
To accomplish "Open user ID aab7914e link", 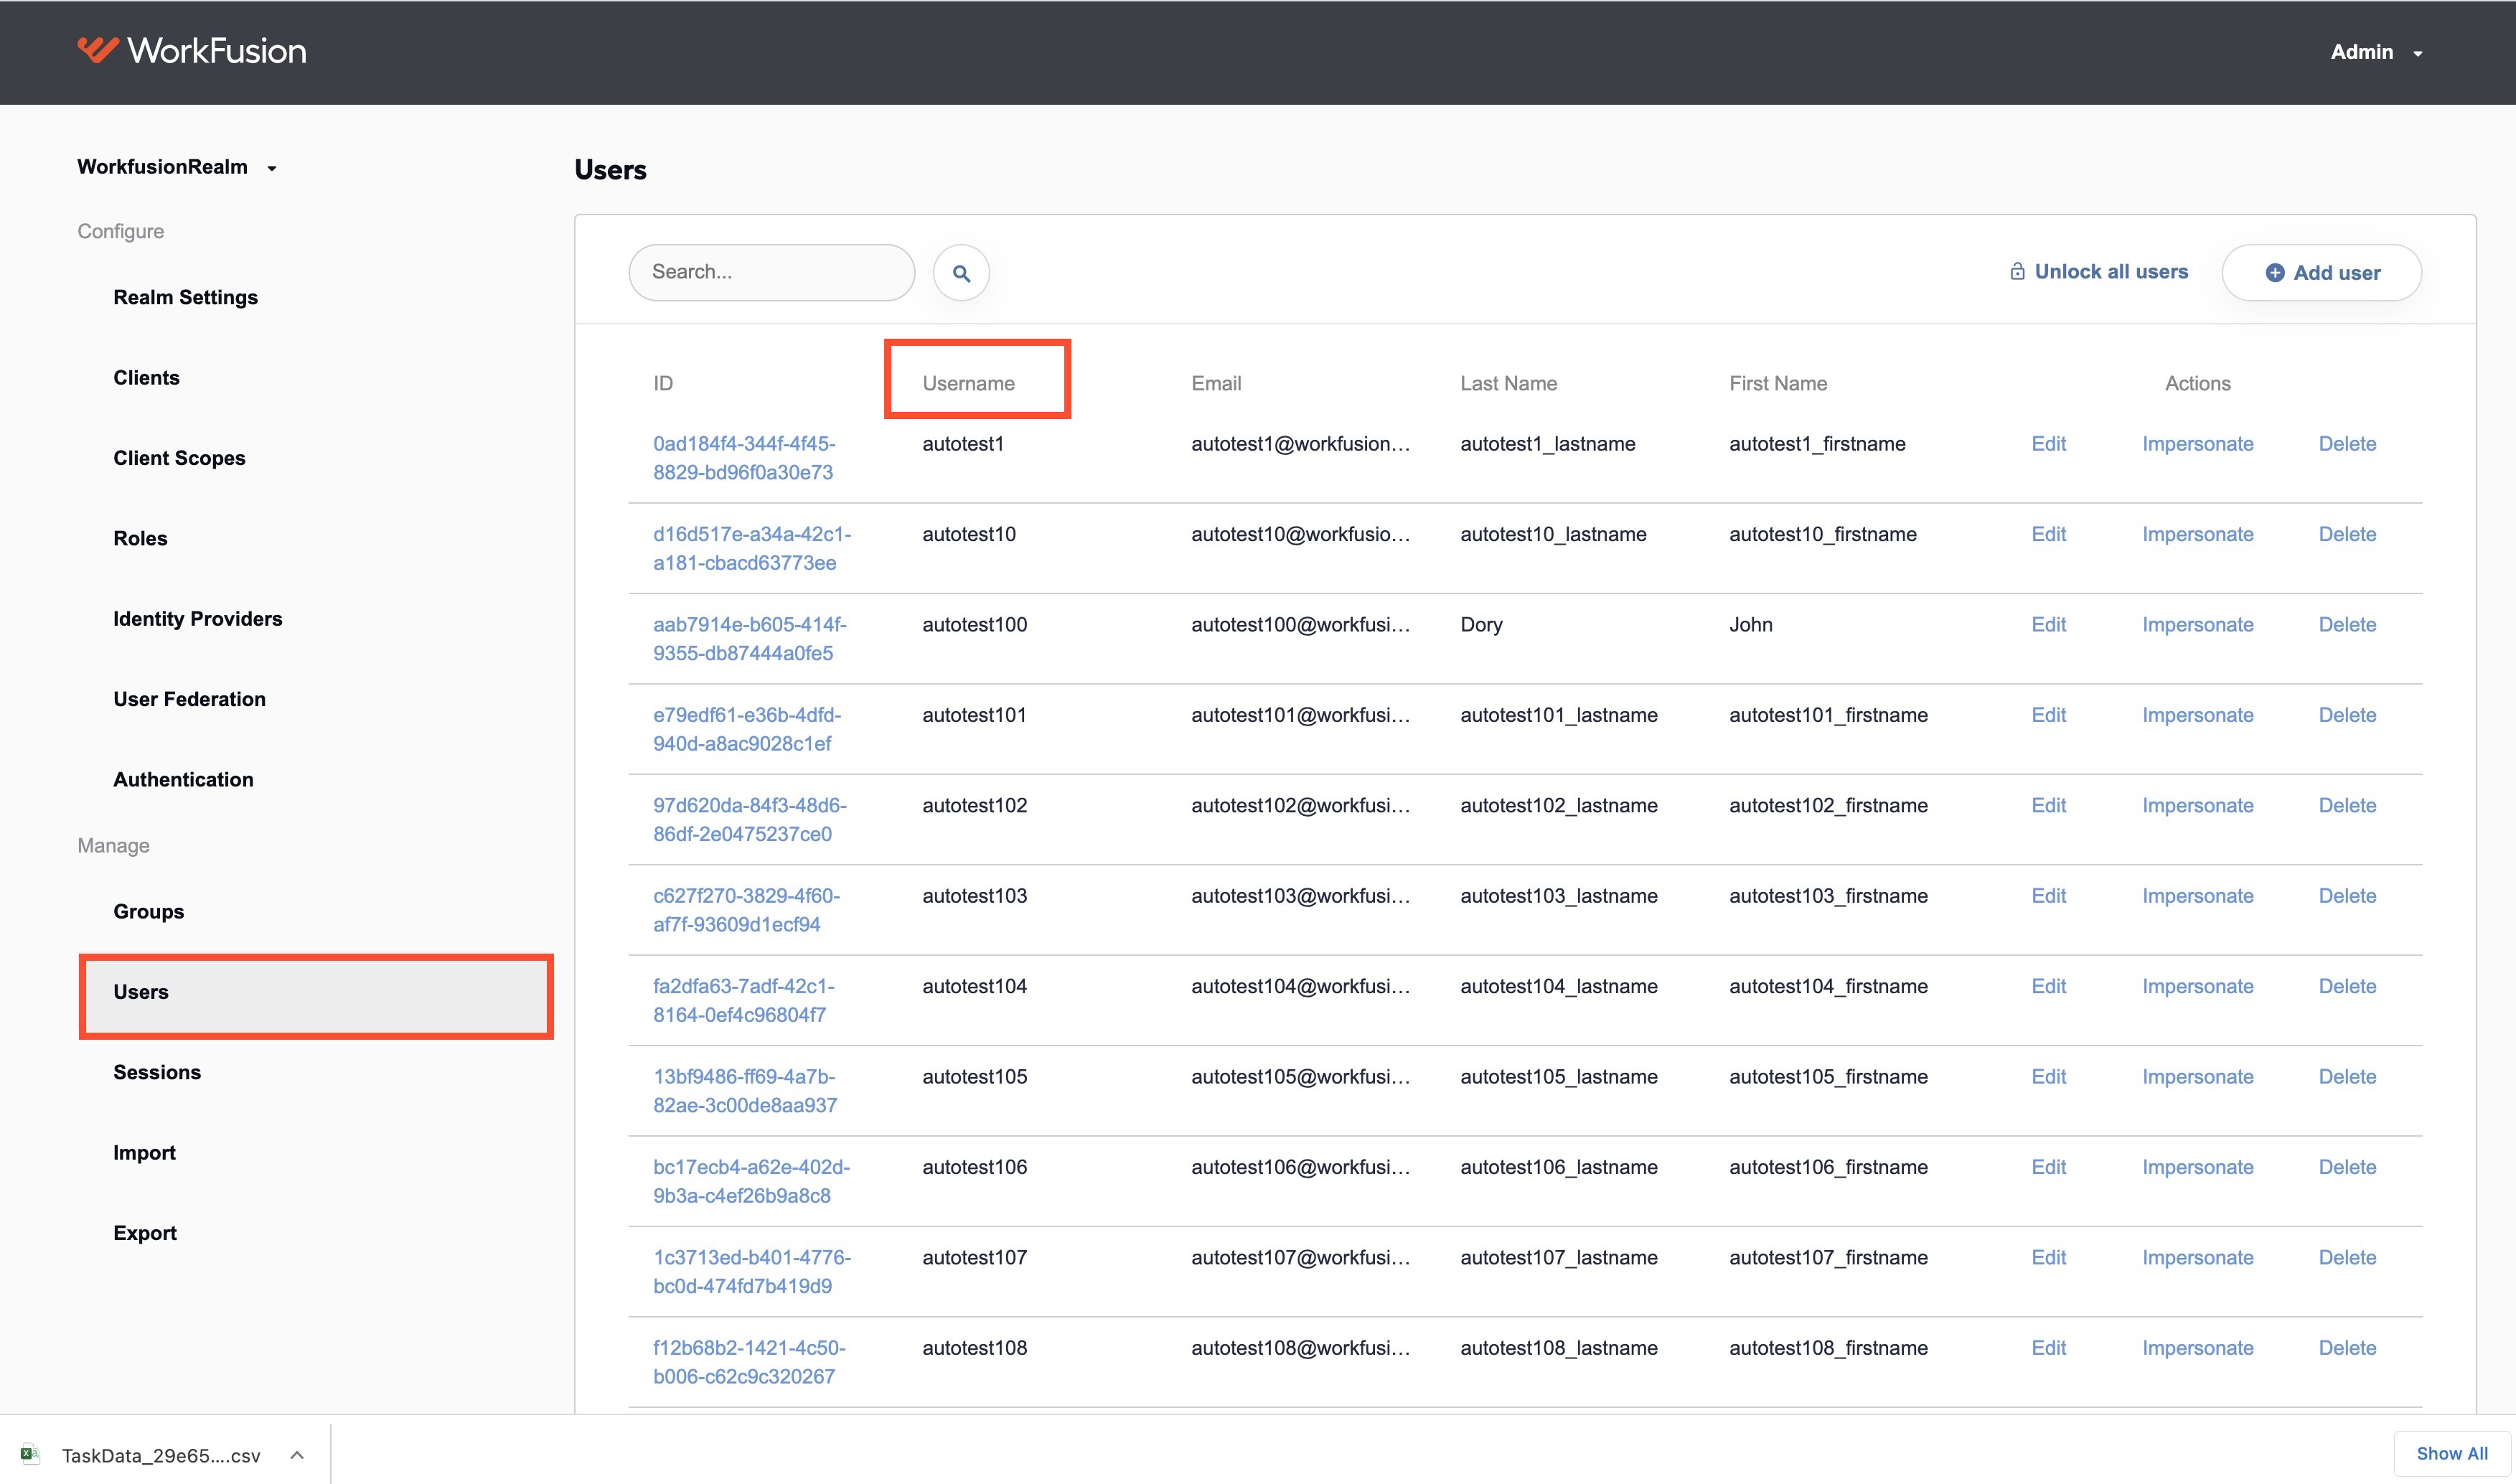I will tap(750, 639).
